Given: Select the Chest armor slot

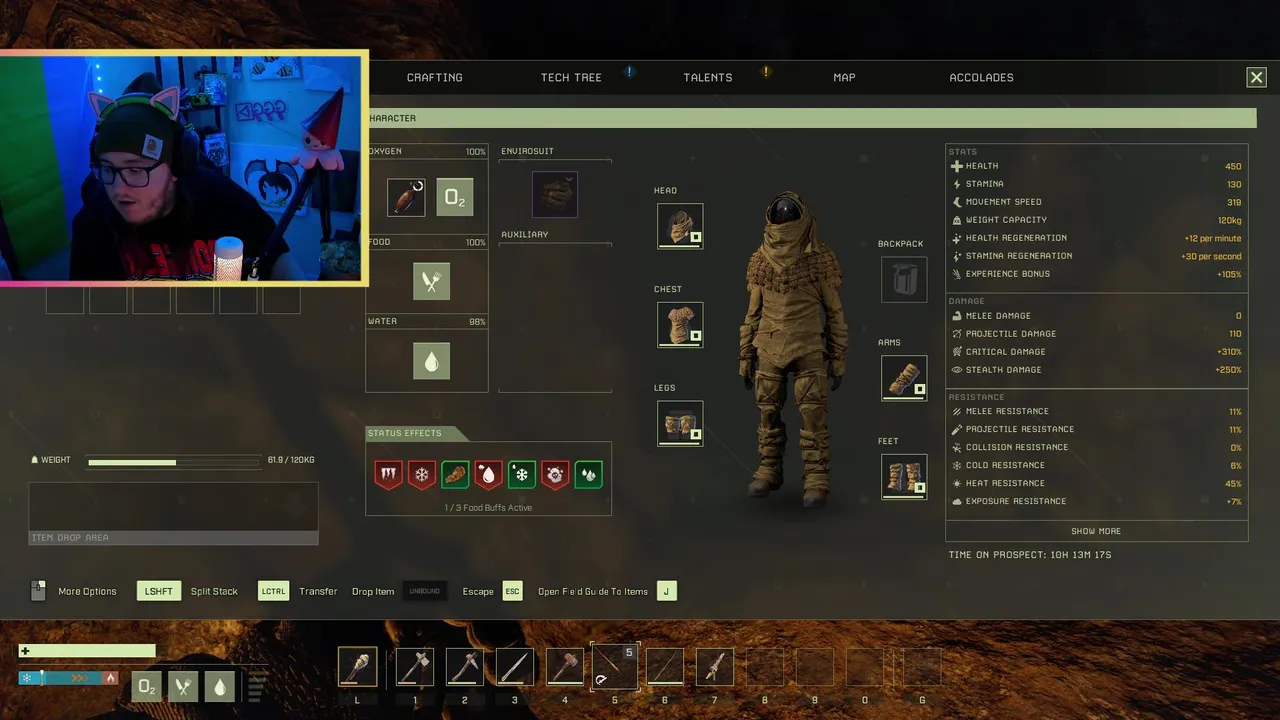Looking at the screenshot, I should (x=680, y=325).
